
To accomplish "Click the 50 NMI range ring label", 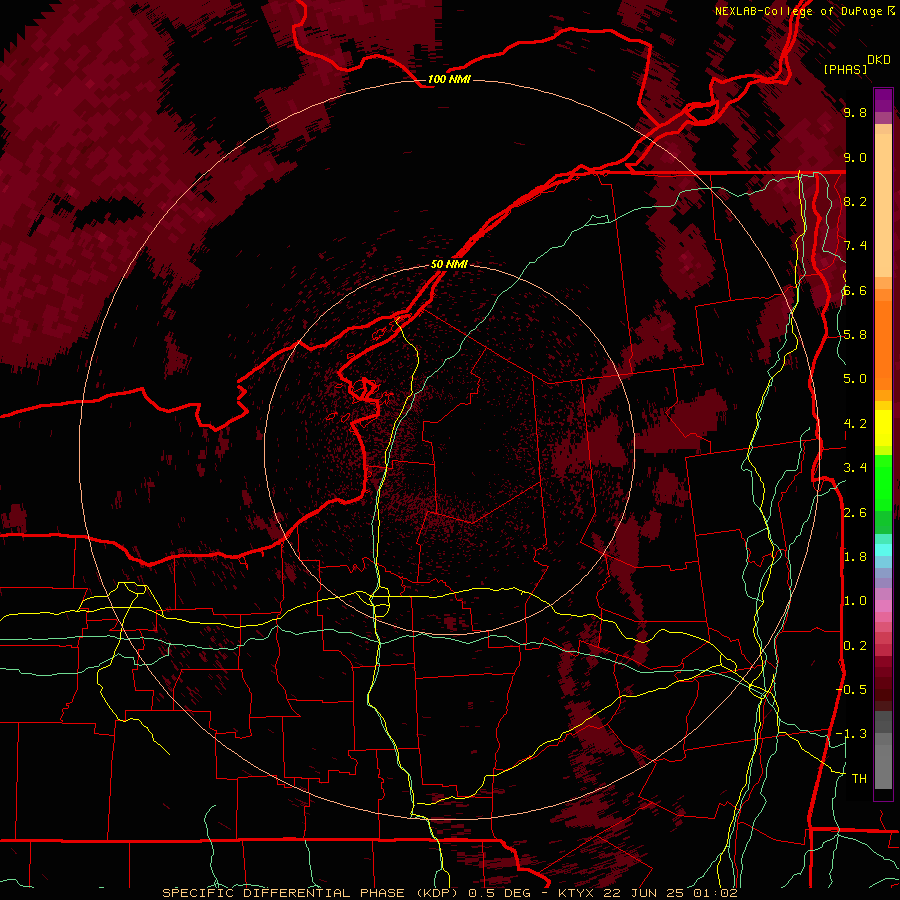I will coord(449,265).
